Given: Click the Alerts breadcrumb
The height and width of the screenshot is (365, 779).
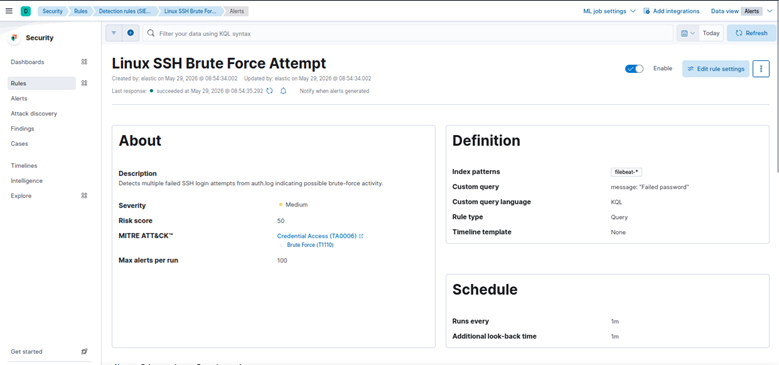Looking at the screenshot, I should coord(236,11).
